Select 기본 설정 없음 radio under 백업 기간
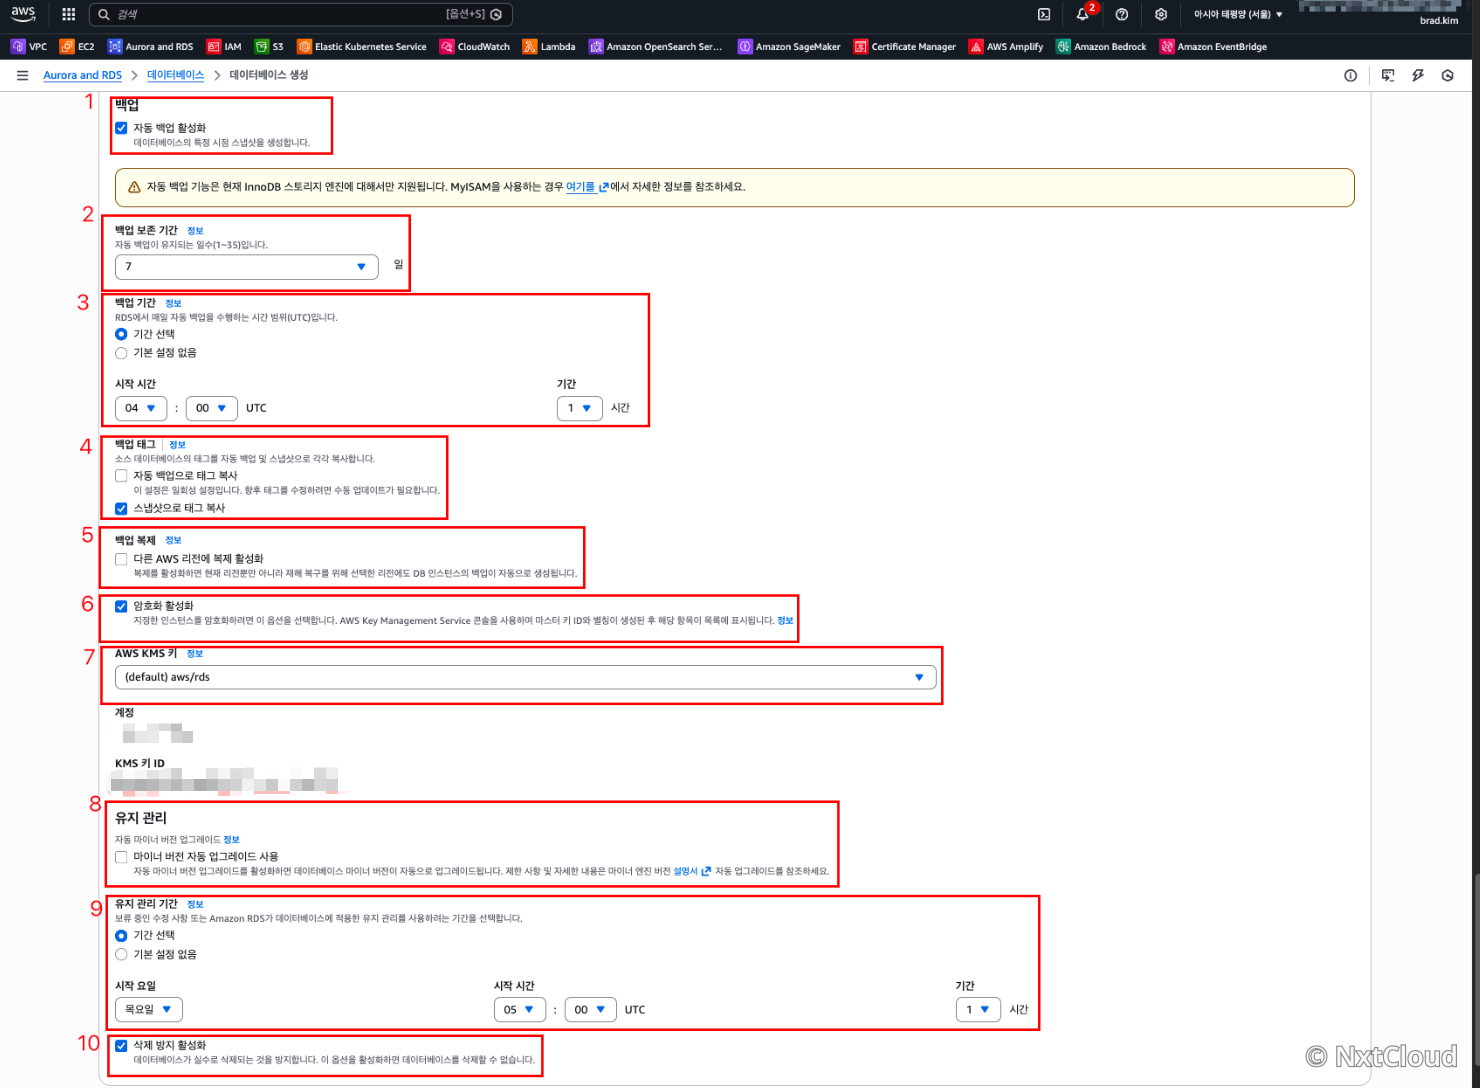The image size is (1480, 1088). 121,353
